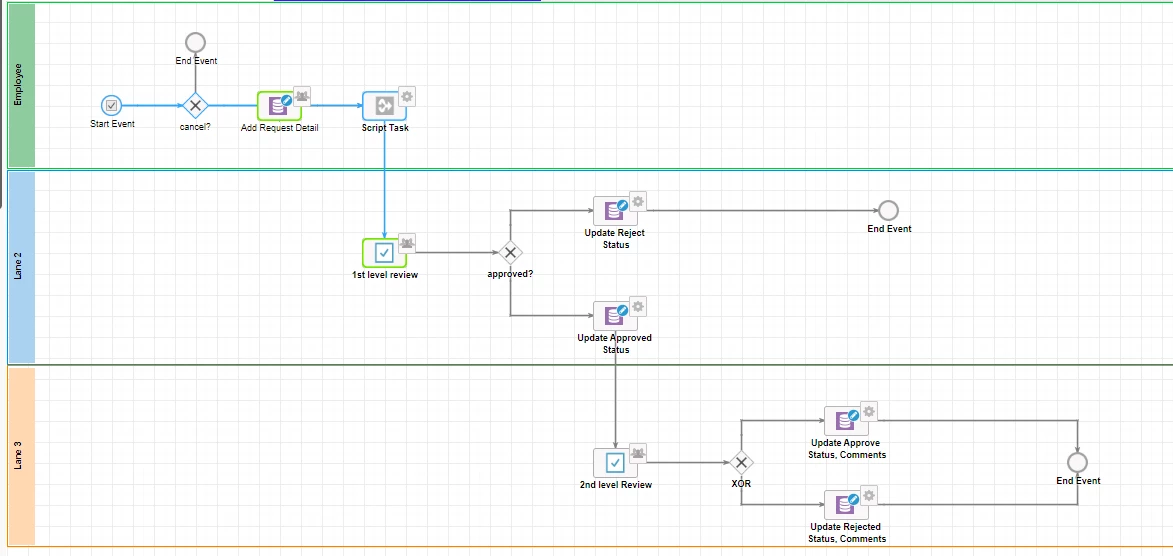Click gear badge on Script Task
Image resolution: width=1173 pixels, height=556 pixels.
407,96
